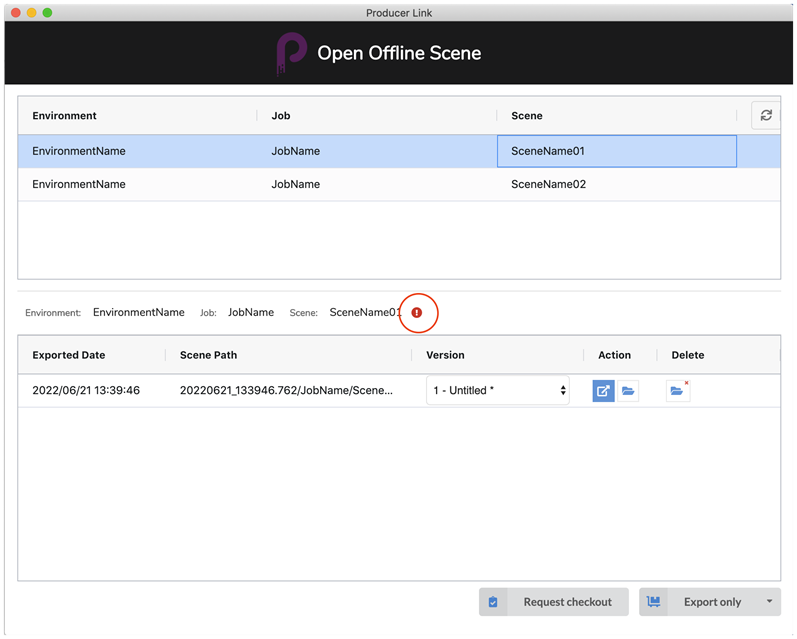The image size is (797, 639).
Task: Select the SceneName02 row
Action: (x=547, y=184)
